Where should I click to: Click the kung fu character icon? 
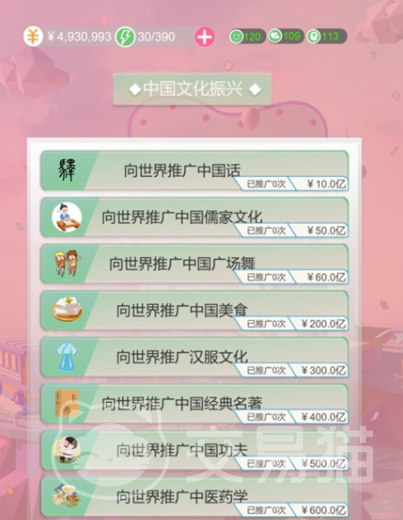[67, 450]
